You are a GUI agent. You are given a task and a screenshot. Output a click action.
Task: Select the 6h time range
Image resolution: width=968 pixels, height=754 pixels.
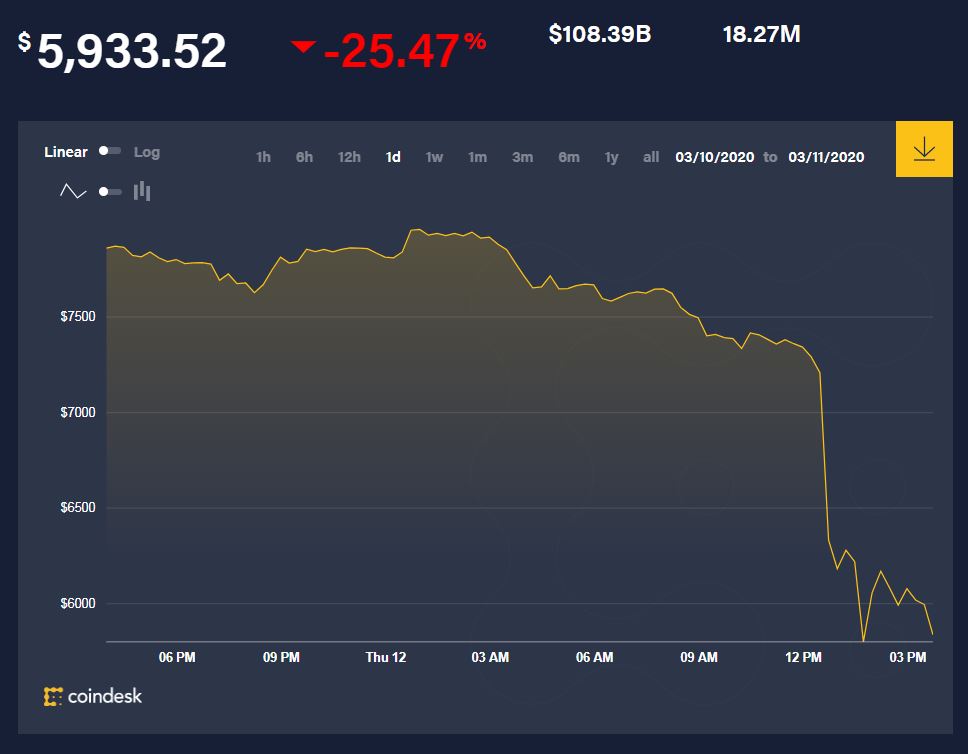(x=304, y=157)
